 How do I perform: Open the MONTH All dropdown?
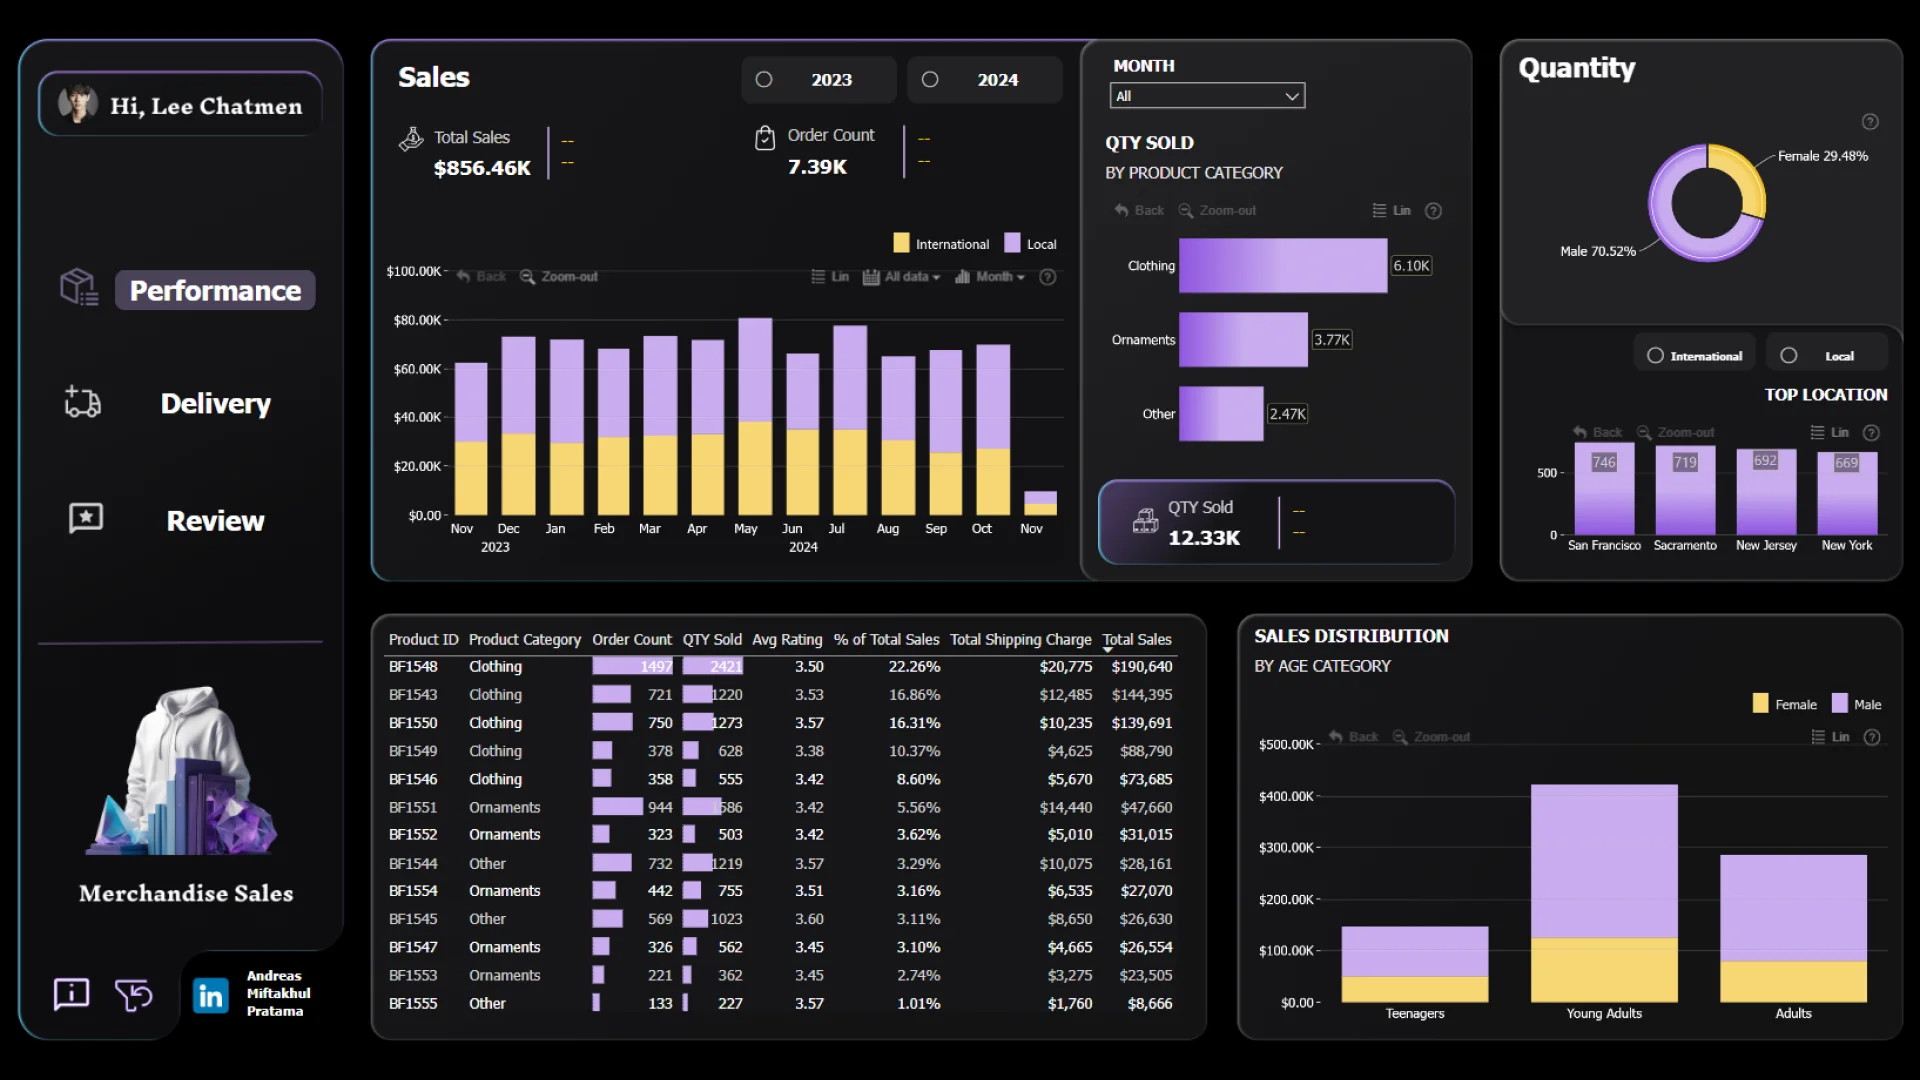coord(1207,96)
